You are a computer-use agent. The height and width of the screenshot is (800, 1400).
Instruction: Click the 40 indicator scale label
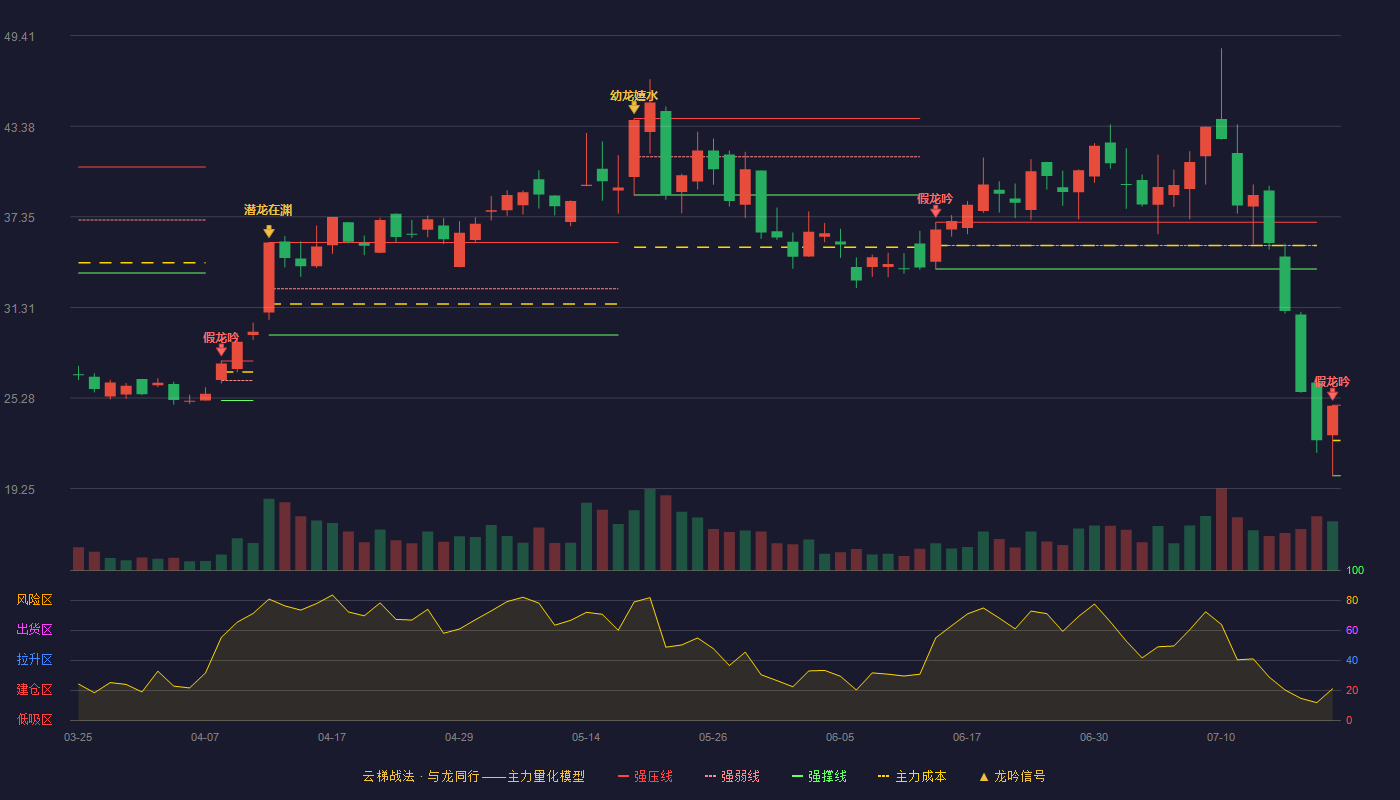[x=1352, y=661]
